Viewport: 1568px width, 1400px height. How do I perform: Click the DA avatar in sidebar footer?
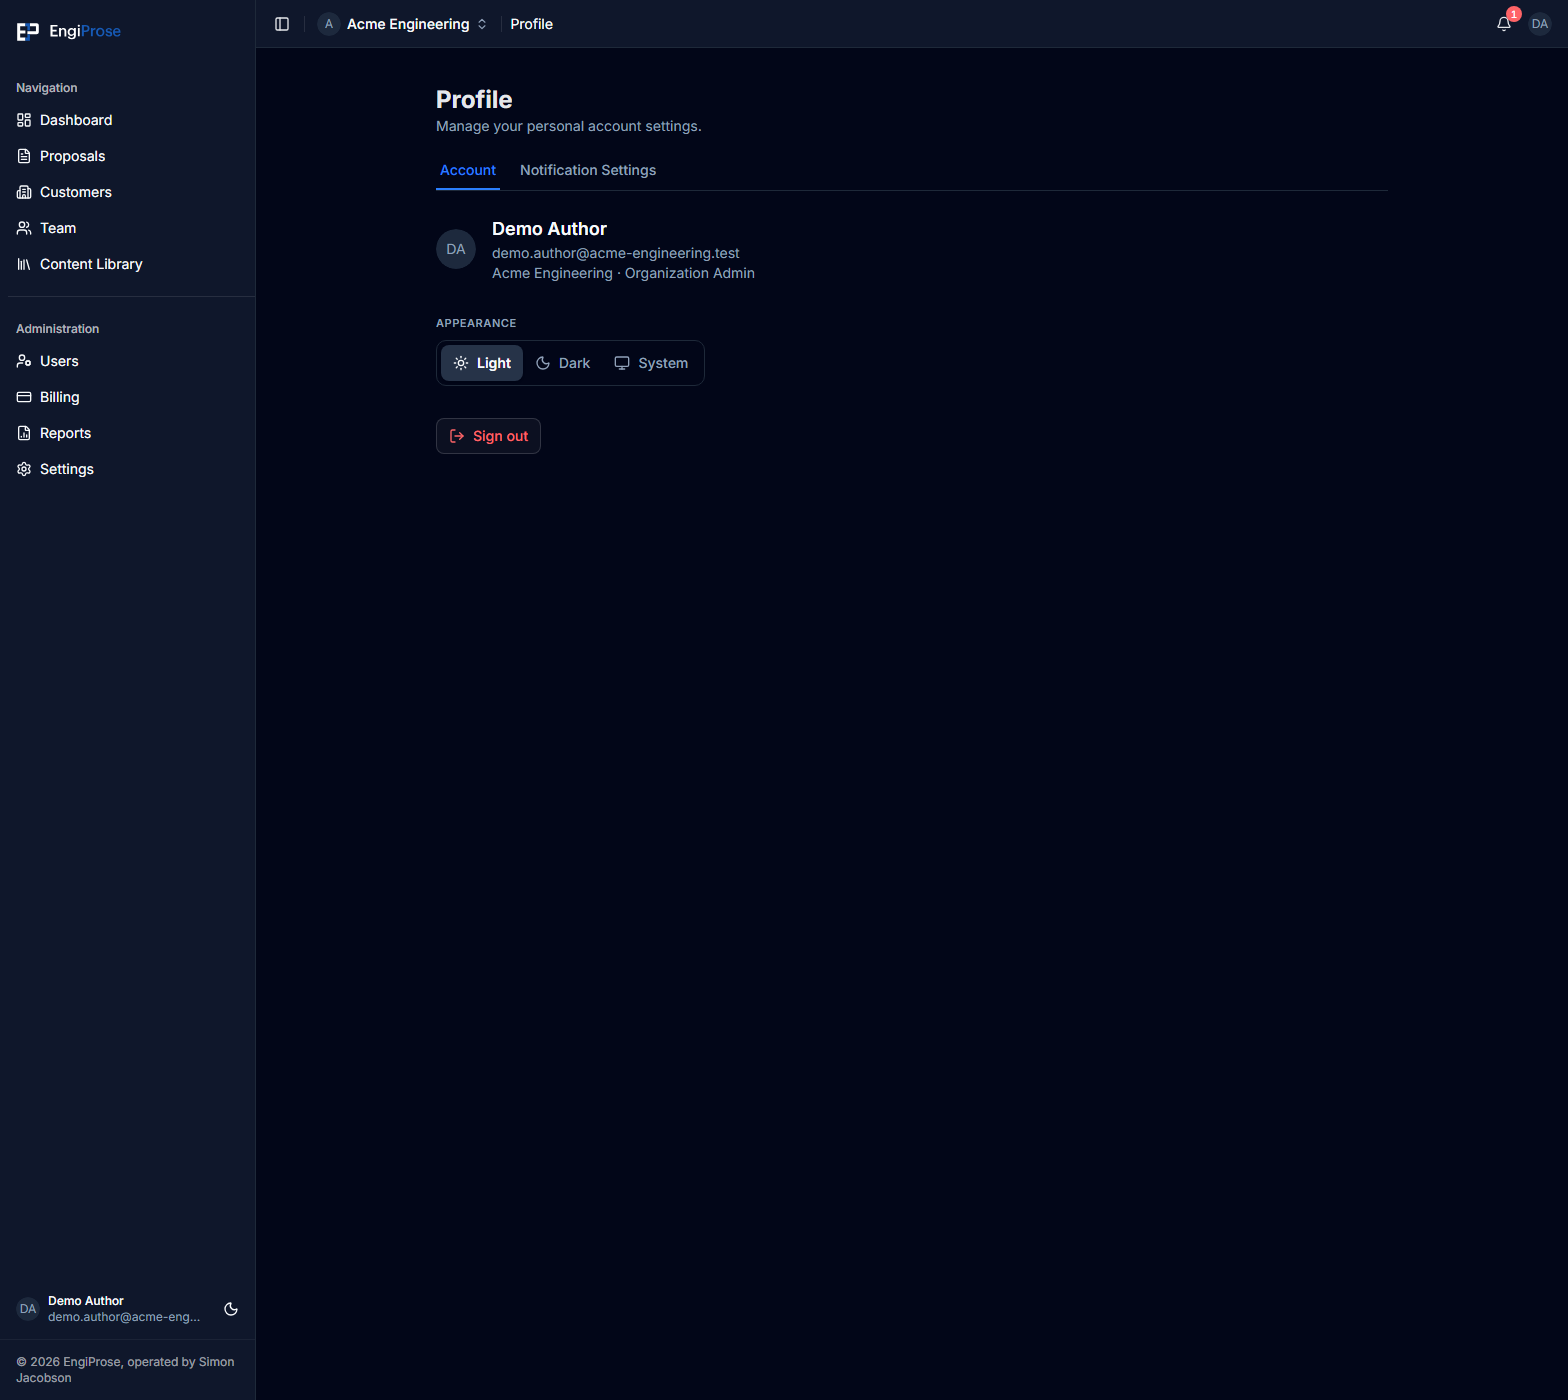(28, 1309)
